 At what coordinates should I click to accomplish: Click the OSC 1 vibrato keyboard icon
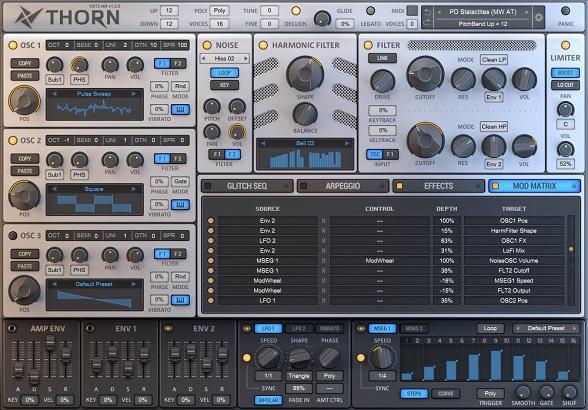point(180,110)
